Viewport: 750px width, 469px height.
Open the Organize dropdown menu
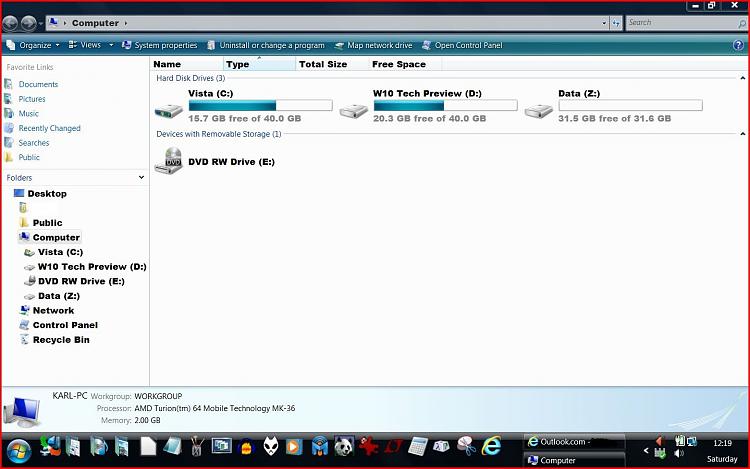pos(33,45)
